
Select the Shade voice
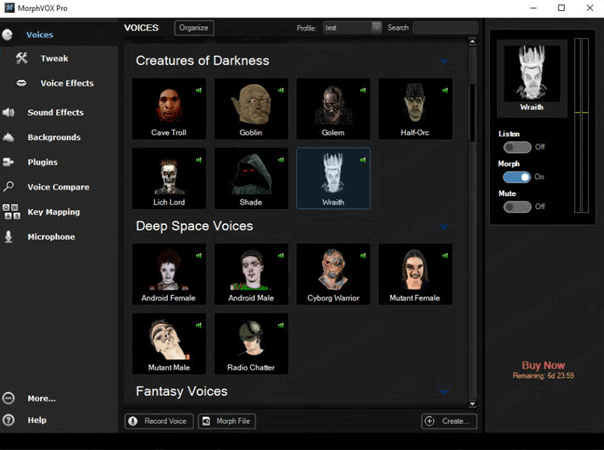(251, 178)
